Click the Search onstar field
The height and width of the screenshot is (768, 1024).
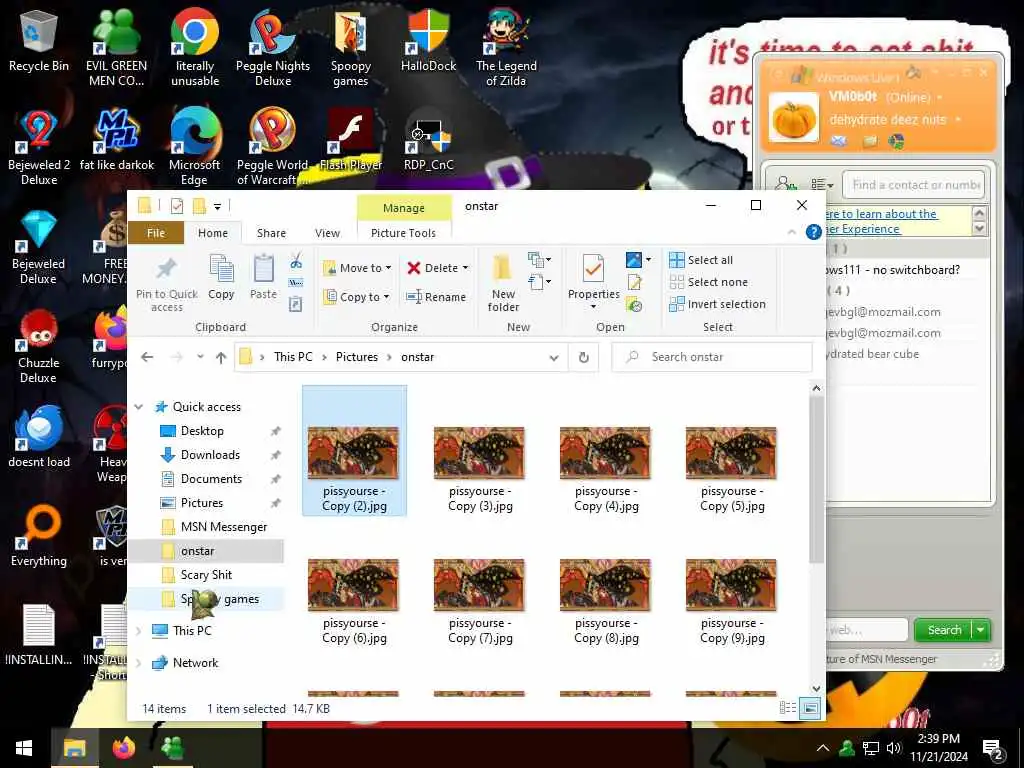(712, 357)
